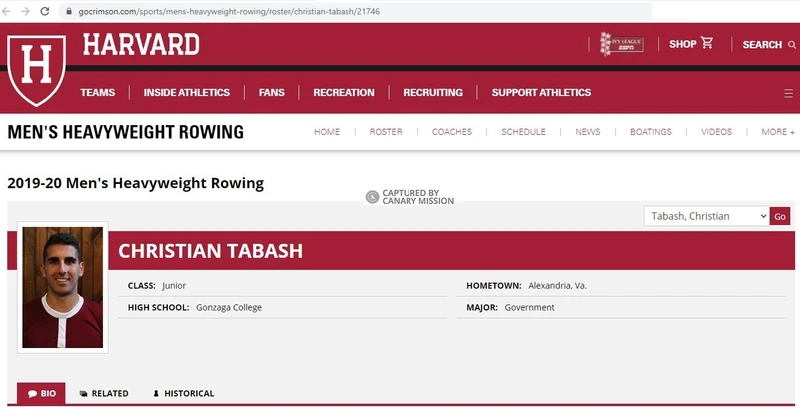800x412 pixels.
Task: Reload the page with refresh icon
Action: 45,11
